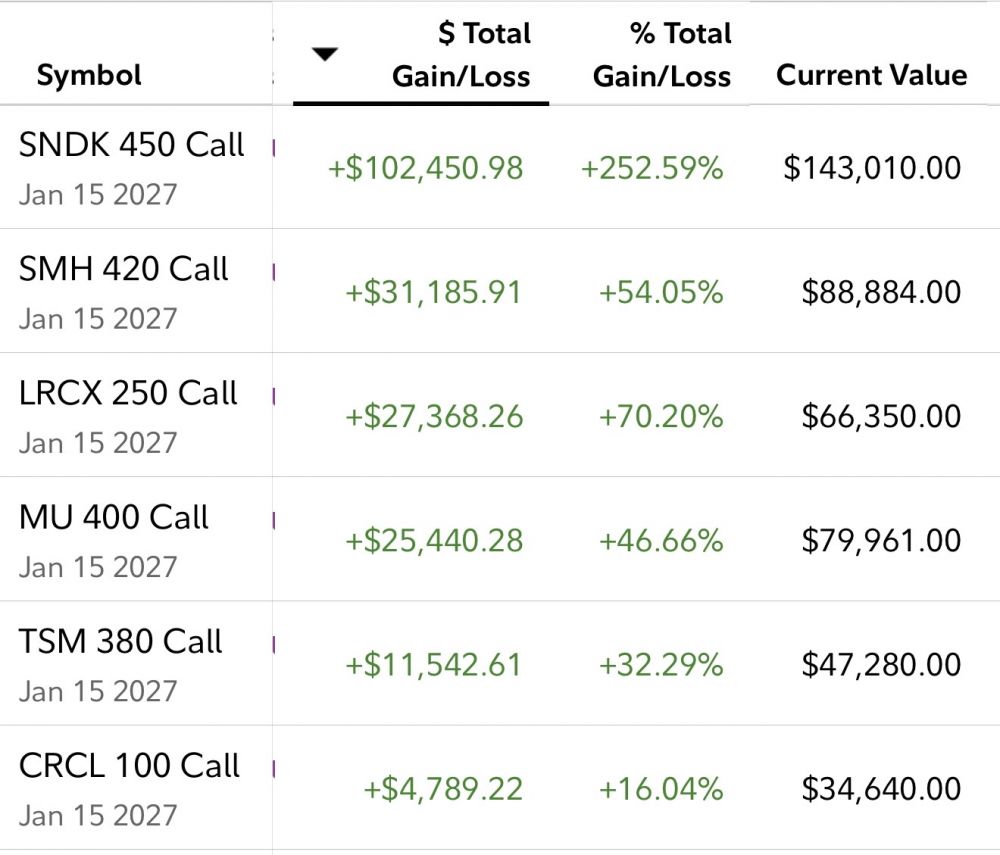1000x855 pixels.
Task: Click SNDK current value $143,010.00
Action: tap(872, 168)
